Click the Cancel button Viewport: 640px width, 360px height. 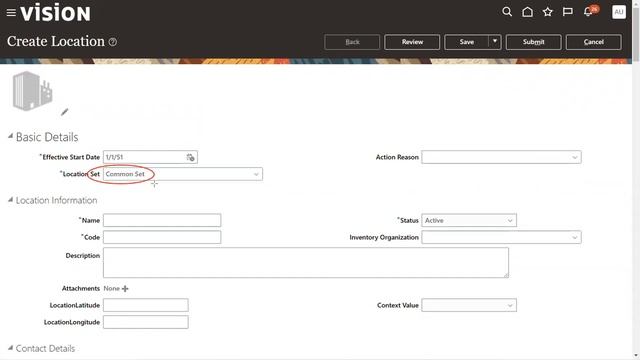point(593,42)
